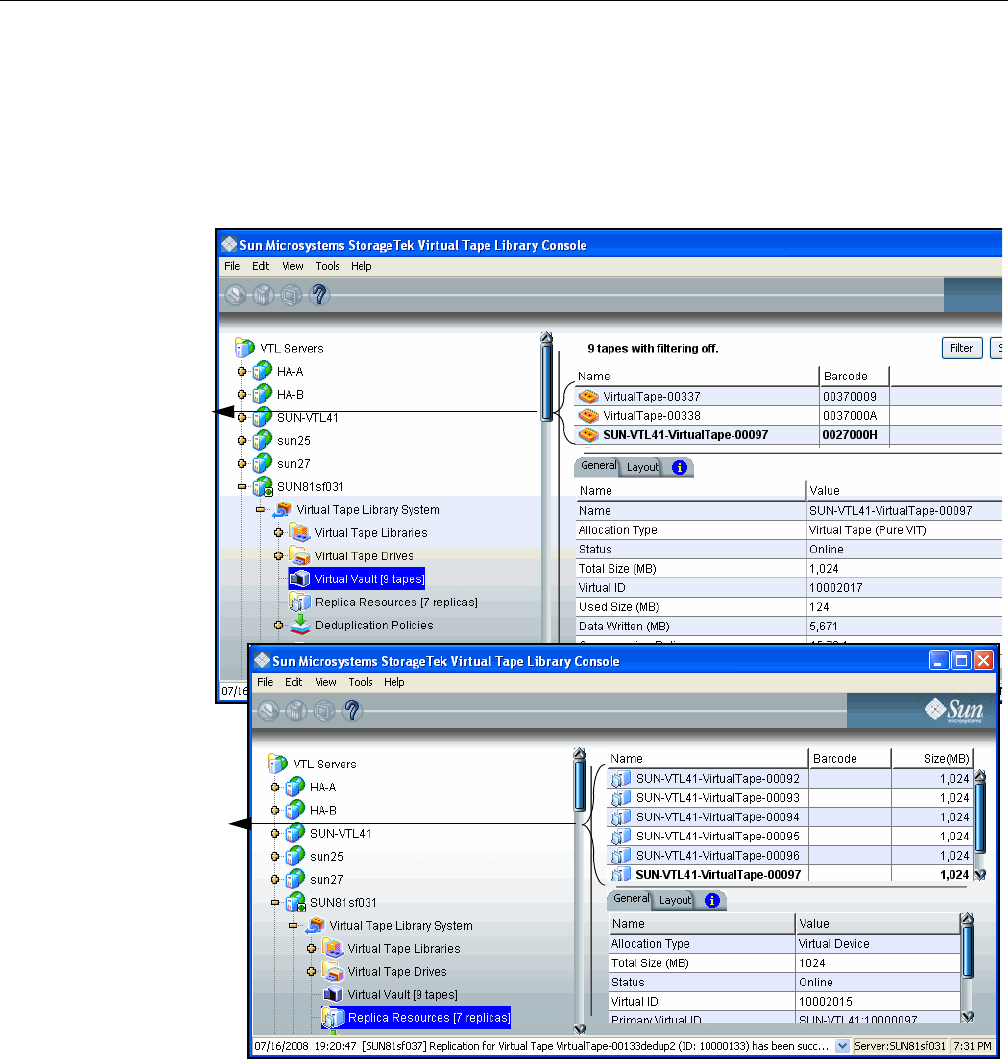Screen dimensions: 1008x1059
Task: Select sun27 server in front window tree
Action: pos(327,879)
